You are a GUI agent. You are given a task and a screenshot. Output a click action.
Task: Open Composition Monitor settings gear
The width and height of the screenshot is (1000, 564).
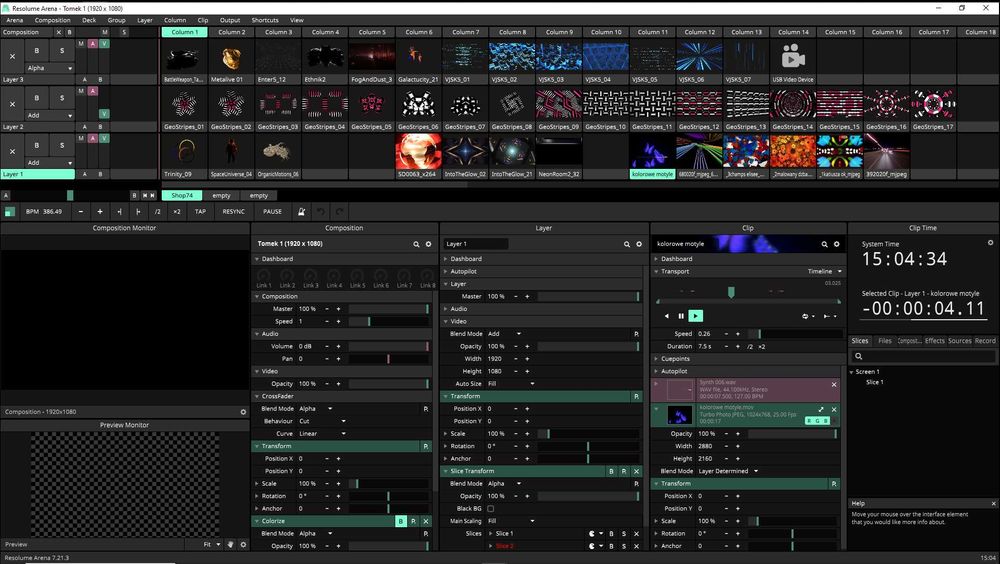[x=242, y=411]
